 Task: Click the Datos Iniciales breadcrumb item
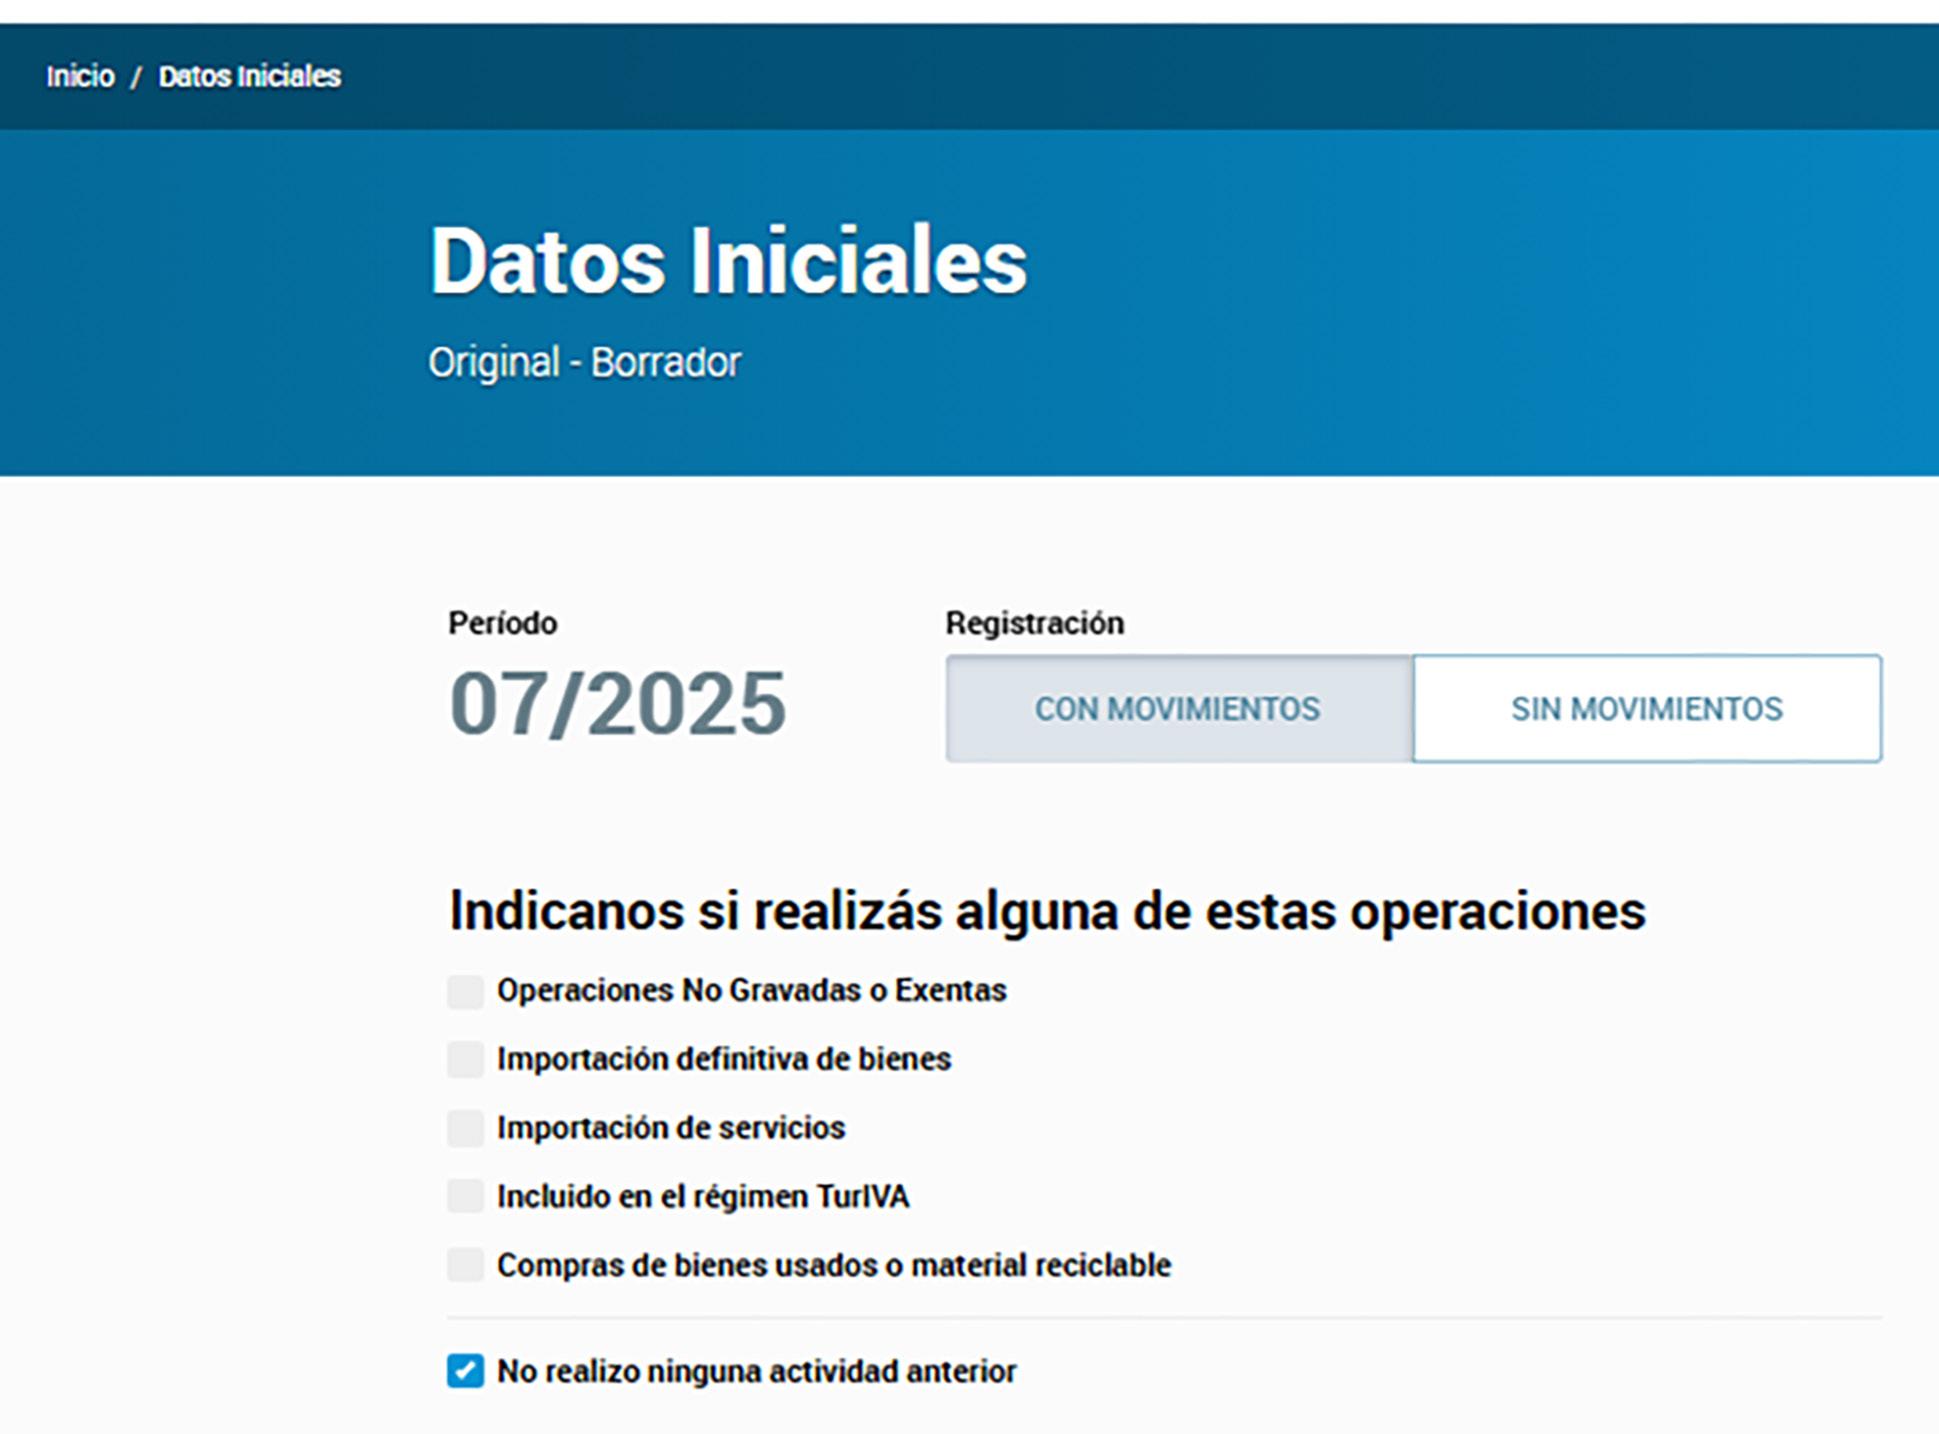(249, 77)
